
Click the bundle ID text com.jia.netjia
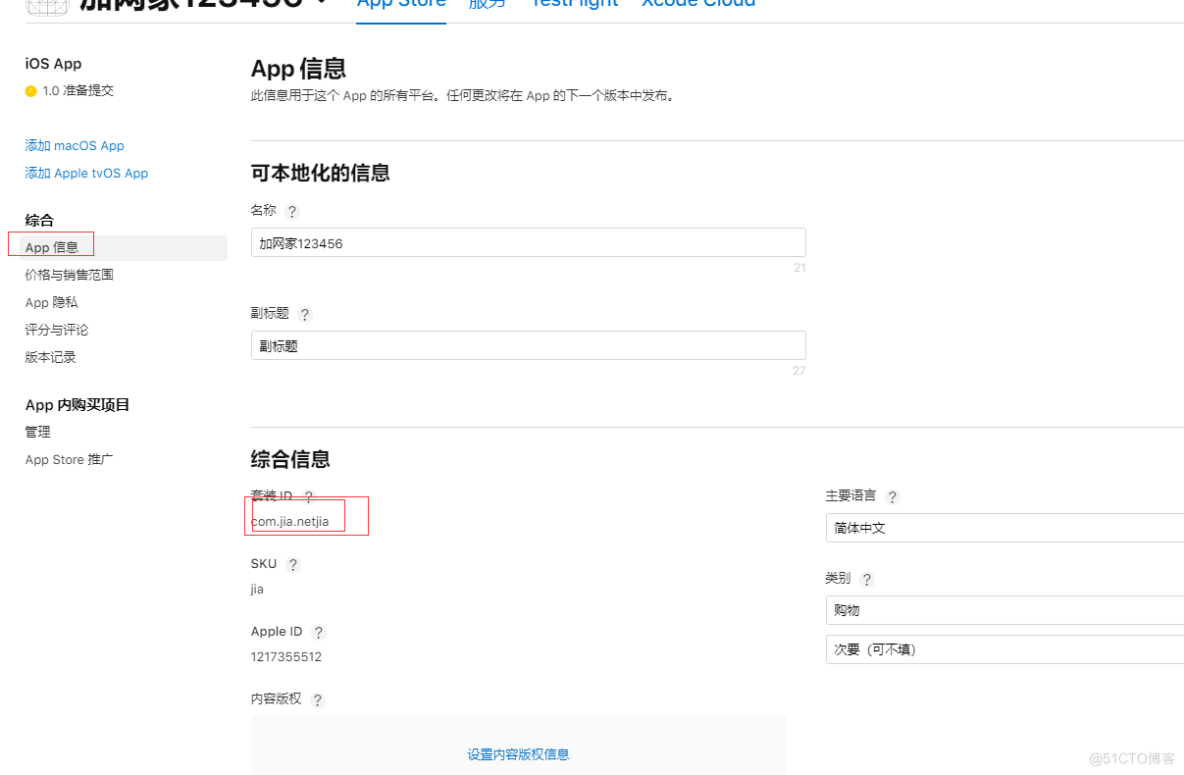click(290, 521)
